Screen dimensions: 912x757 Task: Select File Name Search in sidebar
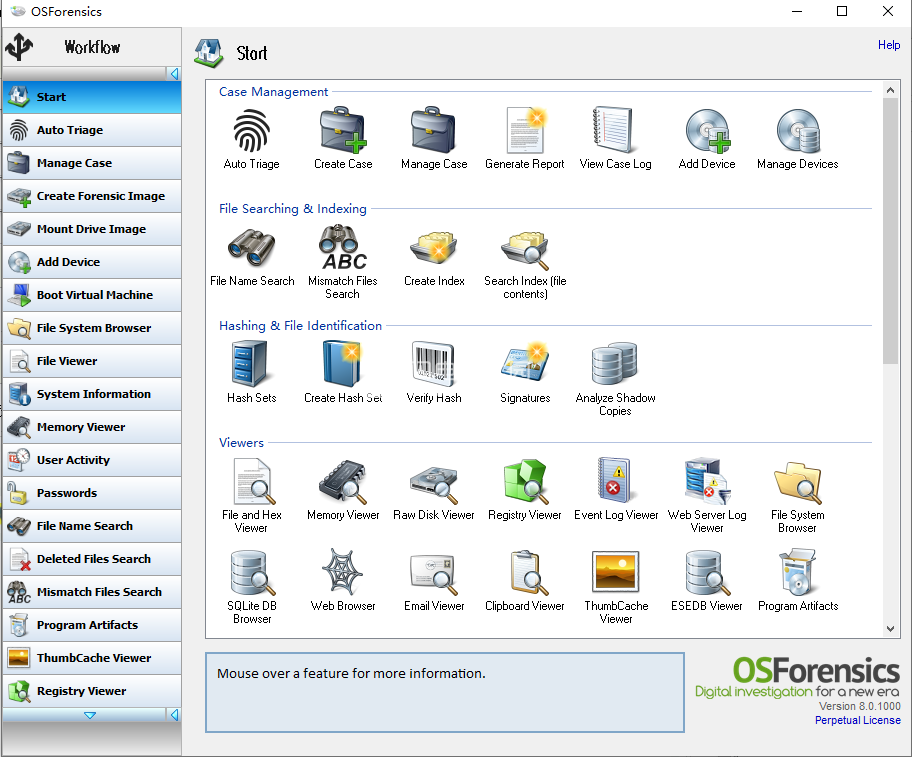pyautogui.click(x=92, y=526)
